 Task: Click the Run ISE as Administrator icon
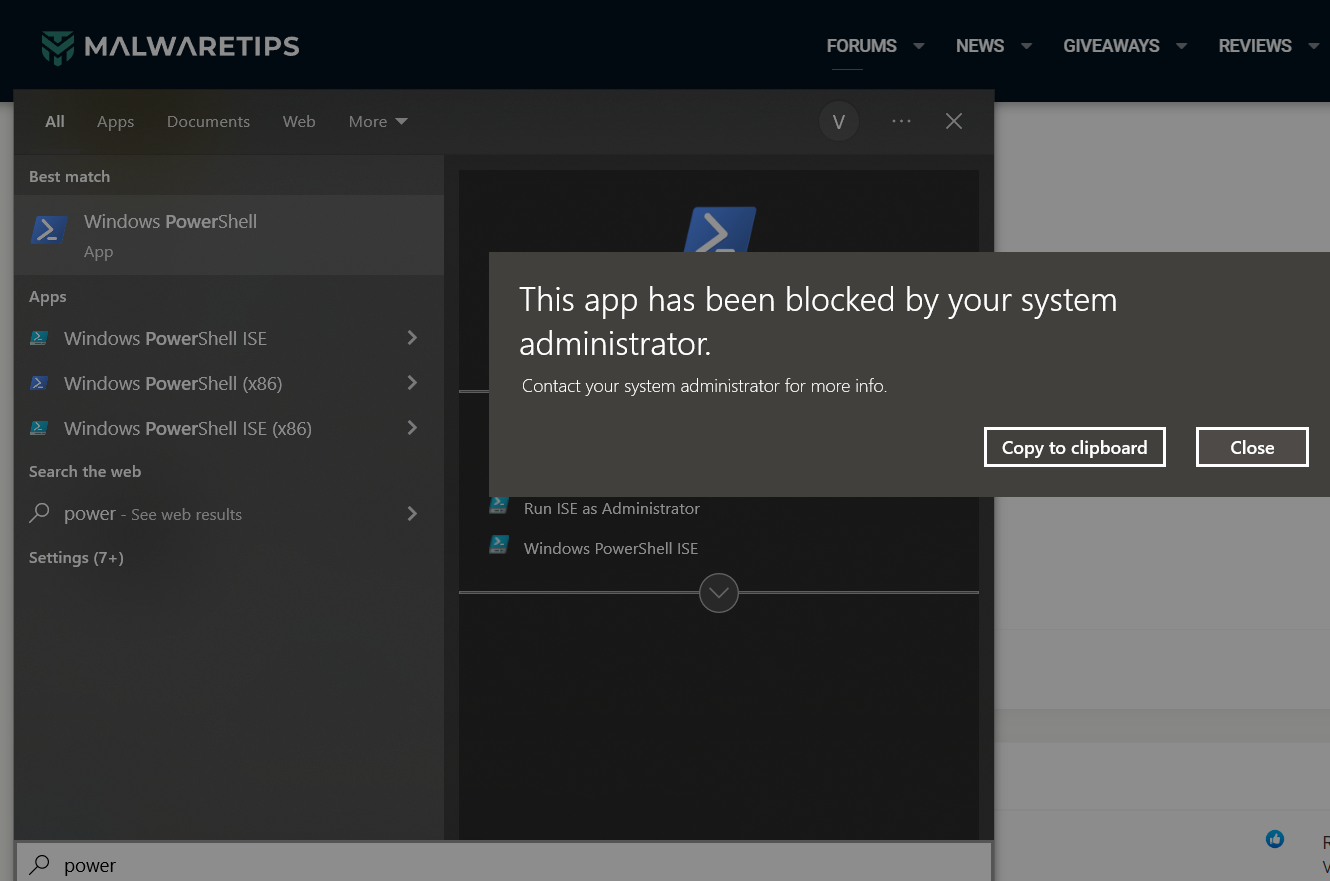click(x=498, y=506)
